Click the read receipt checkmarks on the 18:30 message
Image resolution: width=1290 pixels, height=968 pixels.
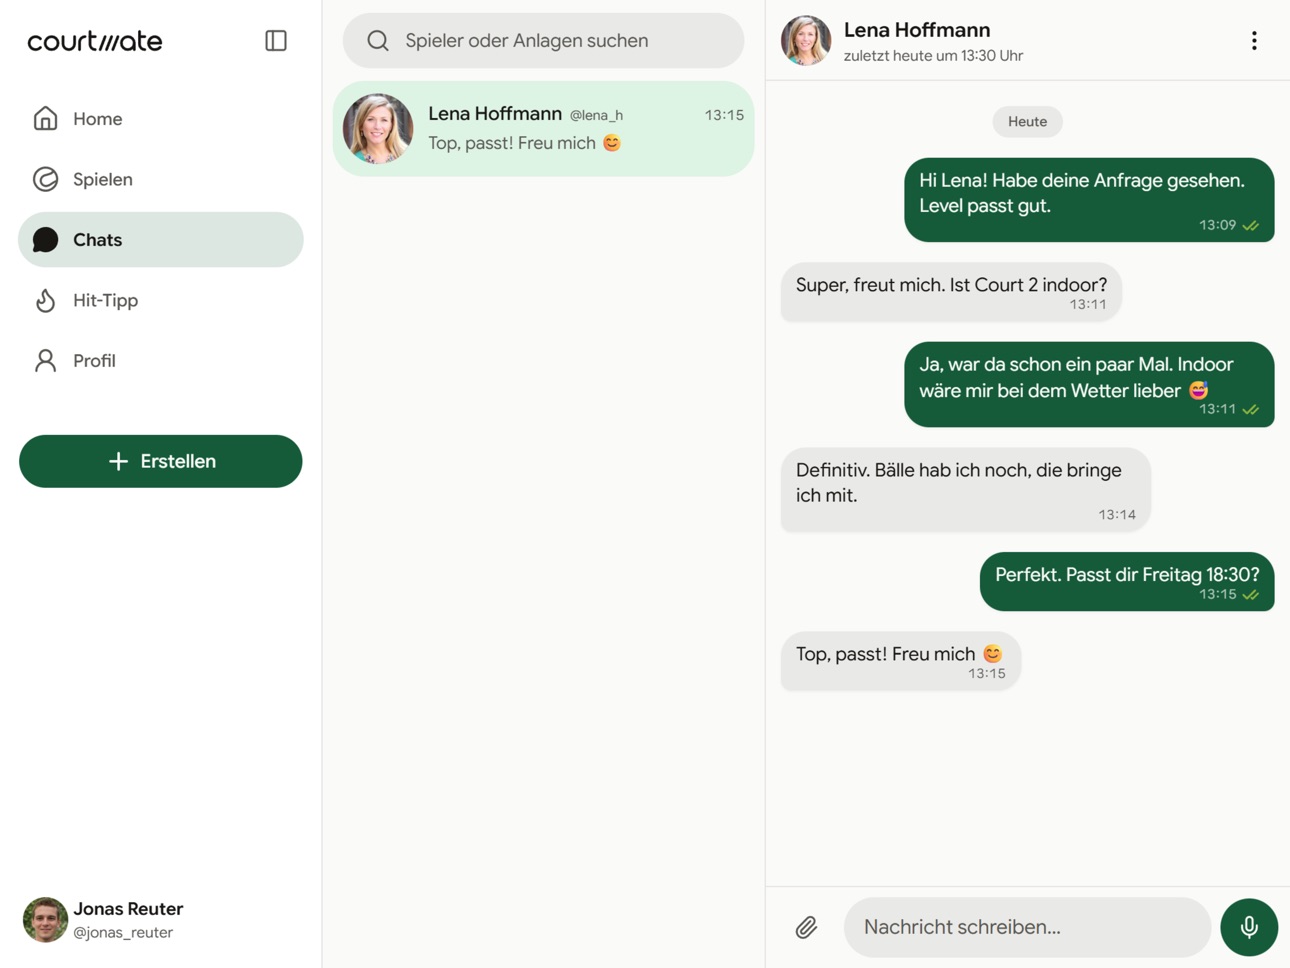pos(1251,595)
